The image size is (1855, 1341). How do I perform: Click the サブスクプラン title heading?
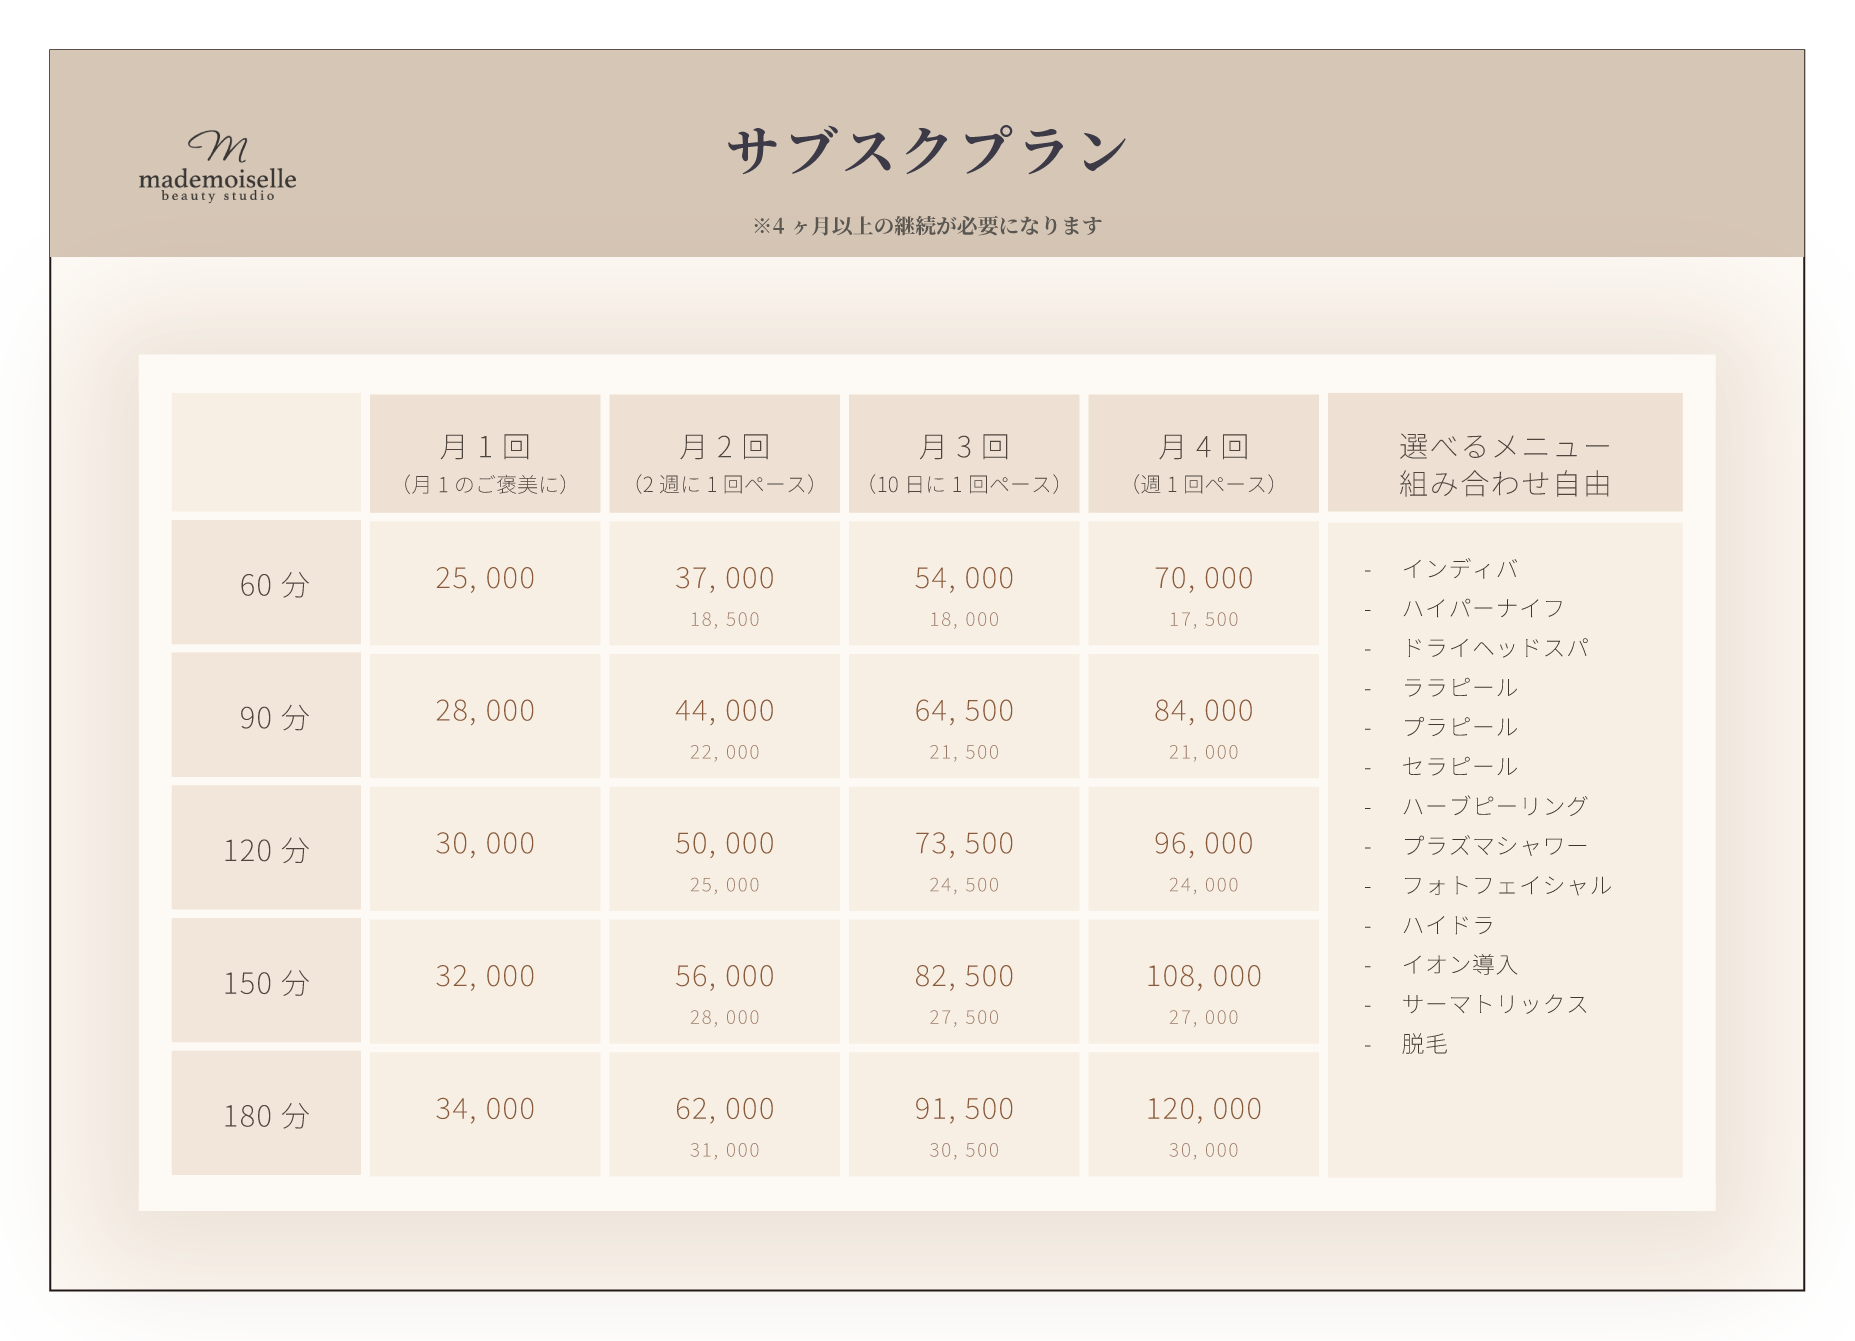coord(927,152)
